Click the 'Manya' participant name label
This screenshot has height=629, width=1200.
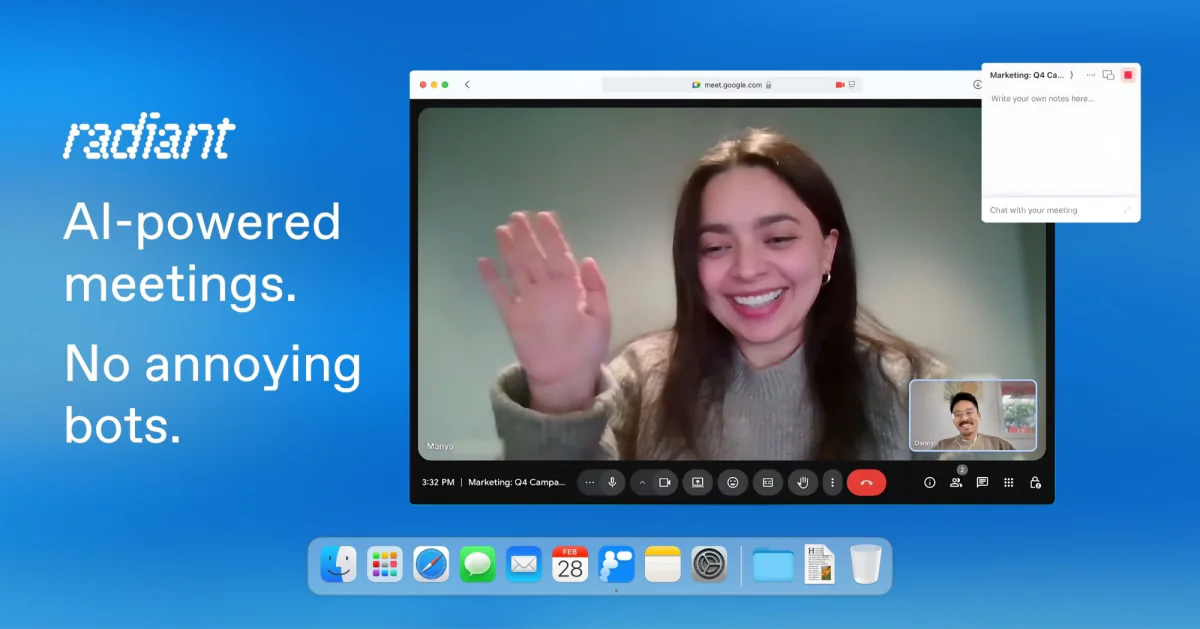click(x=440, y=446)
